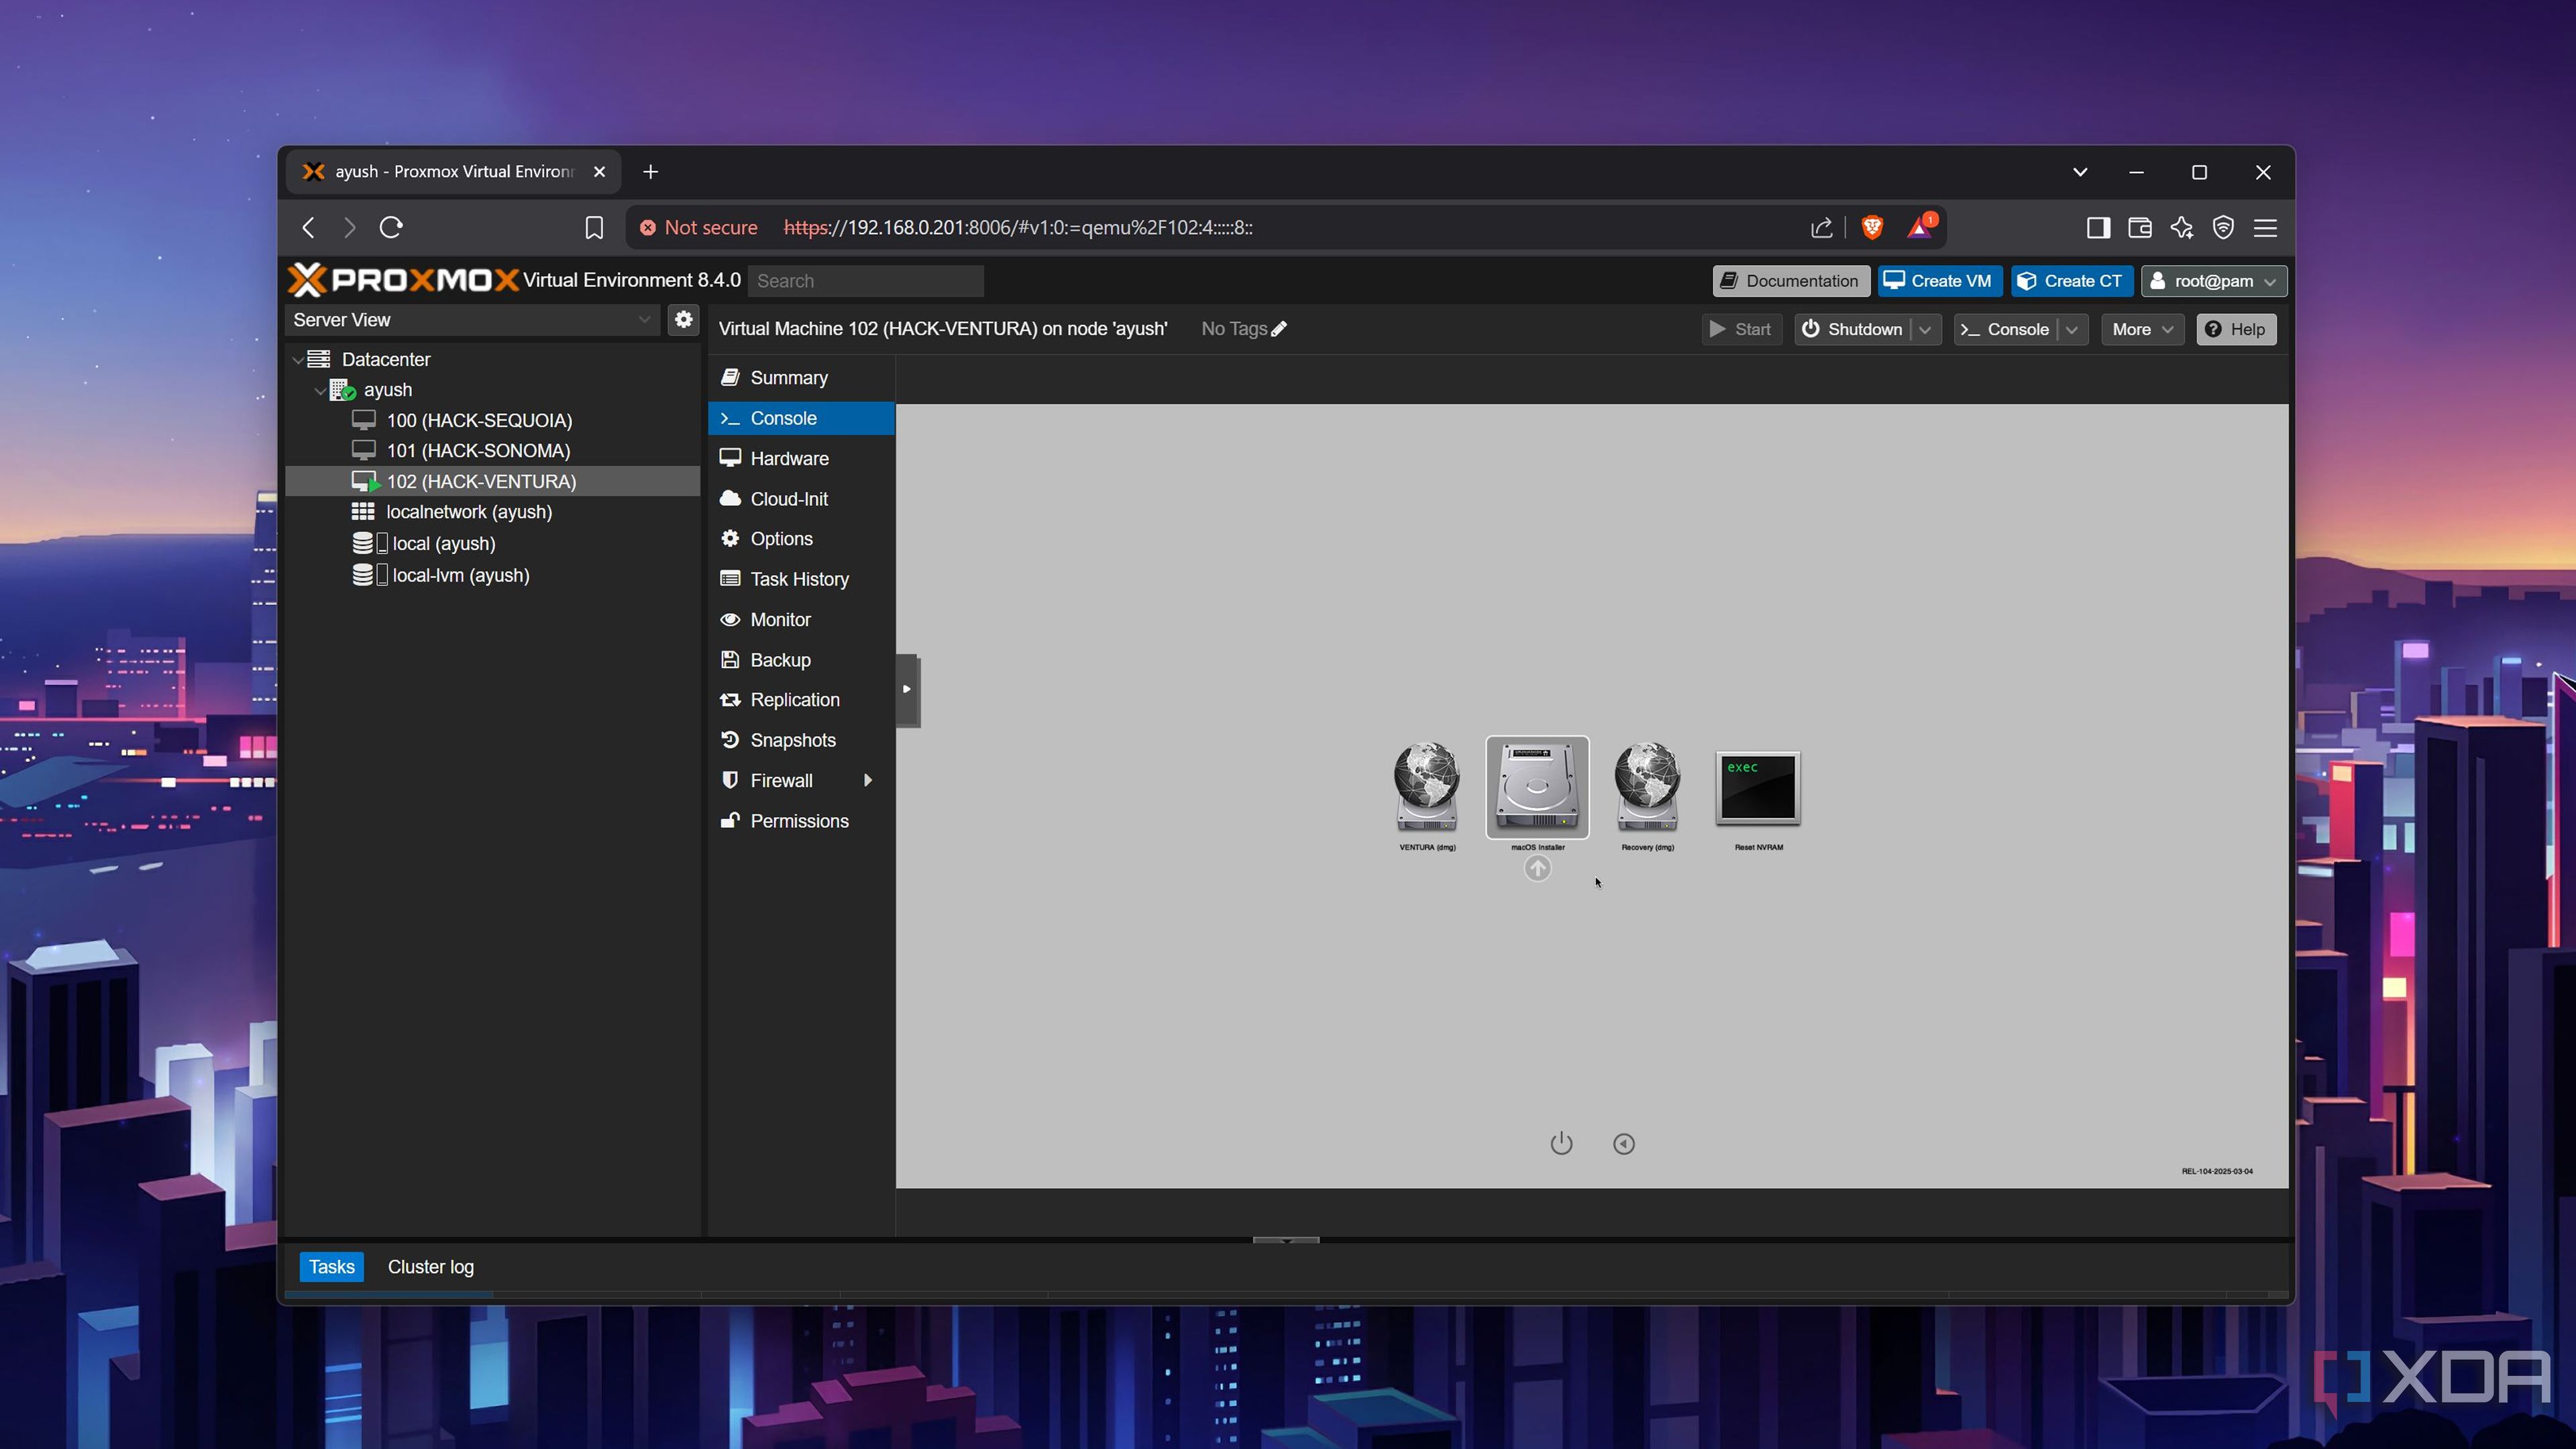Select the VENTURA (dmg) boot disk icon
Image resolution: width=2576 pixels, height=1449 pixels.
click(x=1427, y=786)
